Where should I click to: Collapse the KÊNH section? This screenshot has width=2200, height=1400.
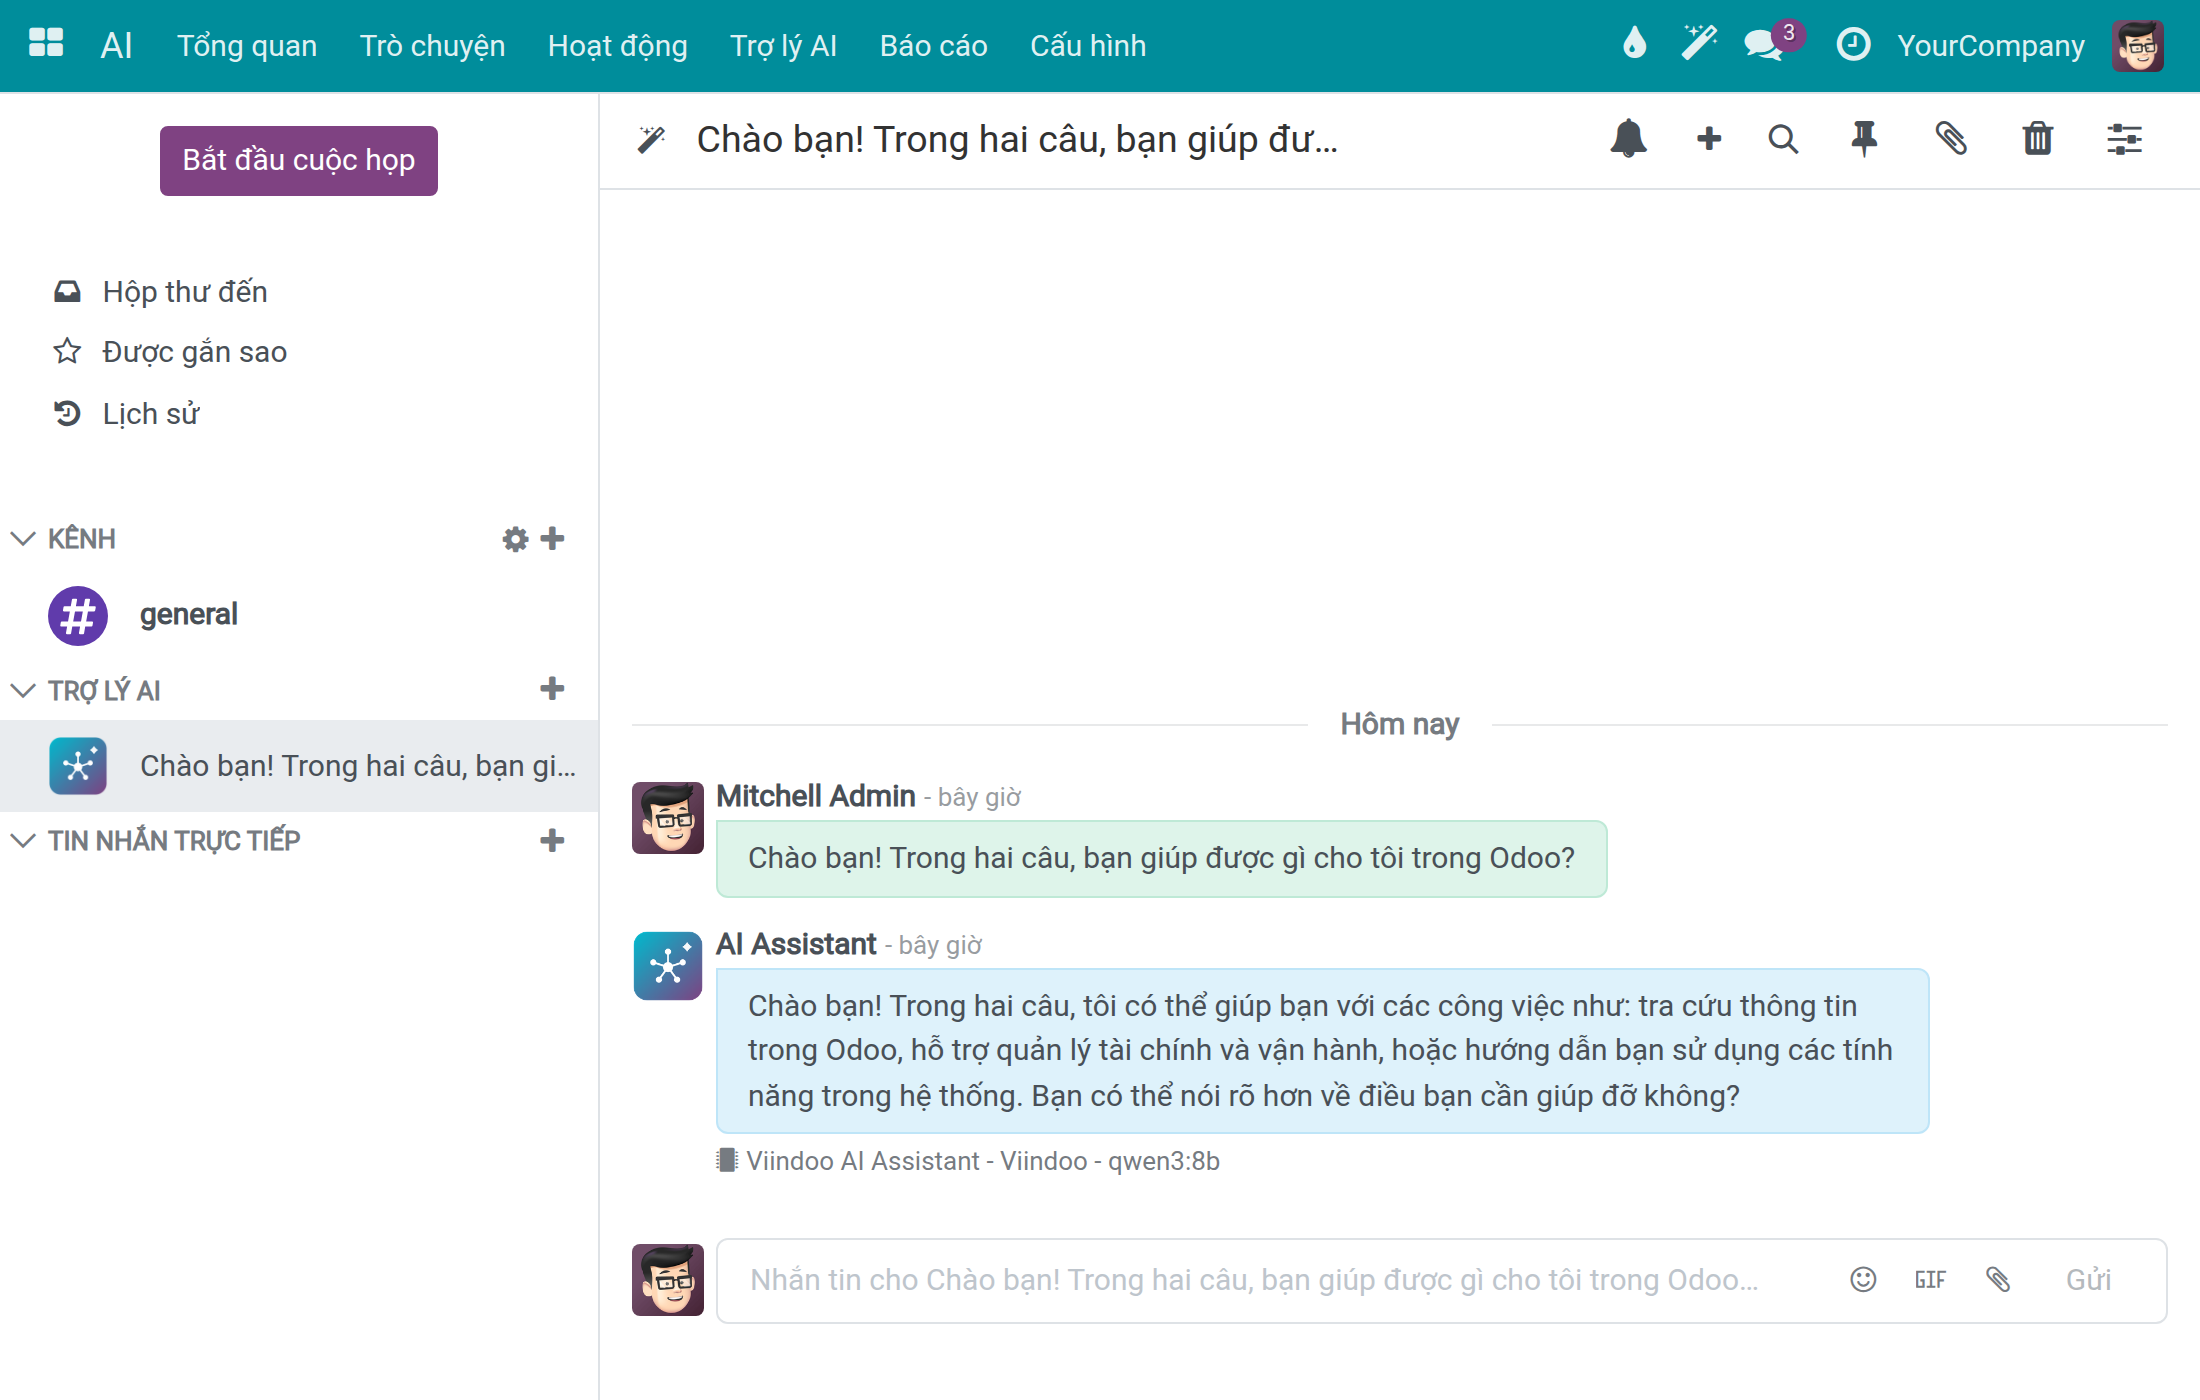coord(23,539)
